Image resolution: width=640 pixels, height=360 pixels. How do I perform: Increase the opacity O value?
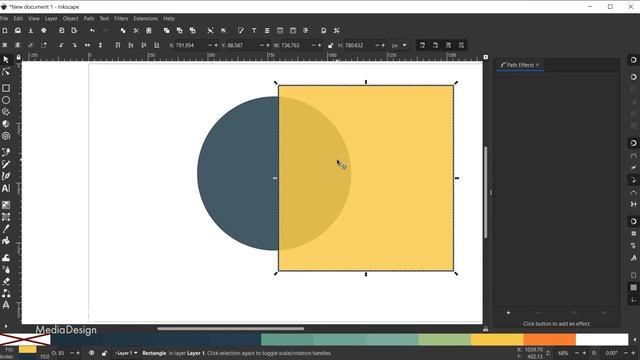tap(78, 353)
